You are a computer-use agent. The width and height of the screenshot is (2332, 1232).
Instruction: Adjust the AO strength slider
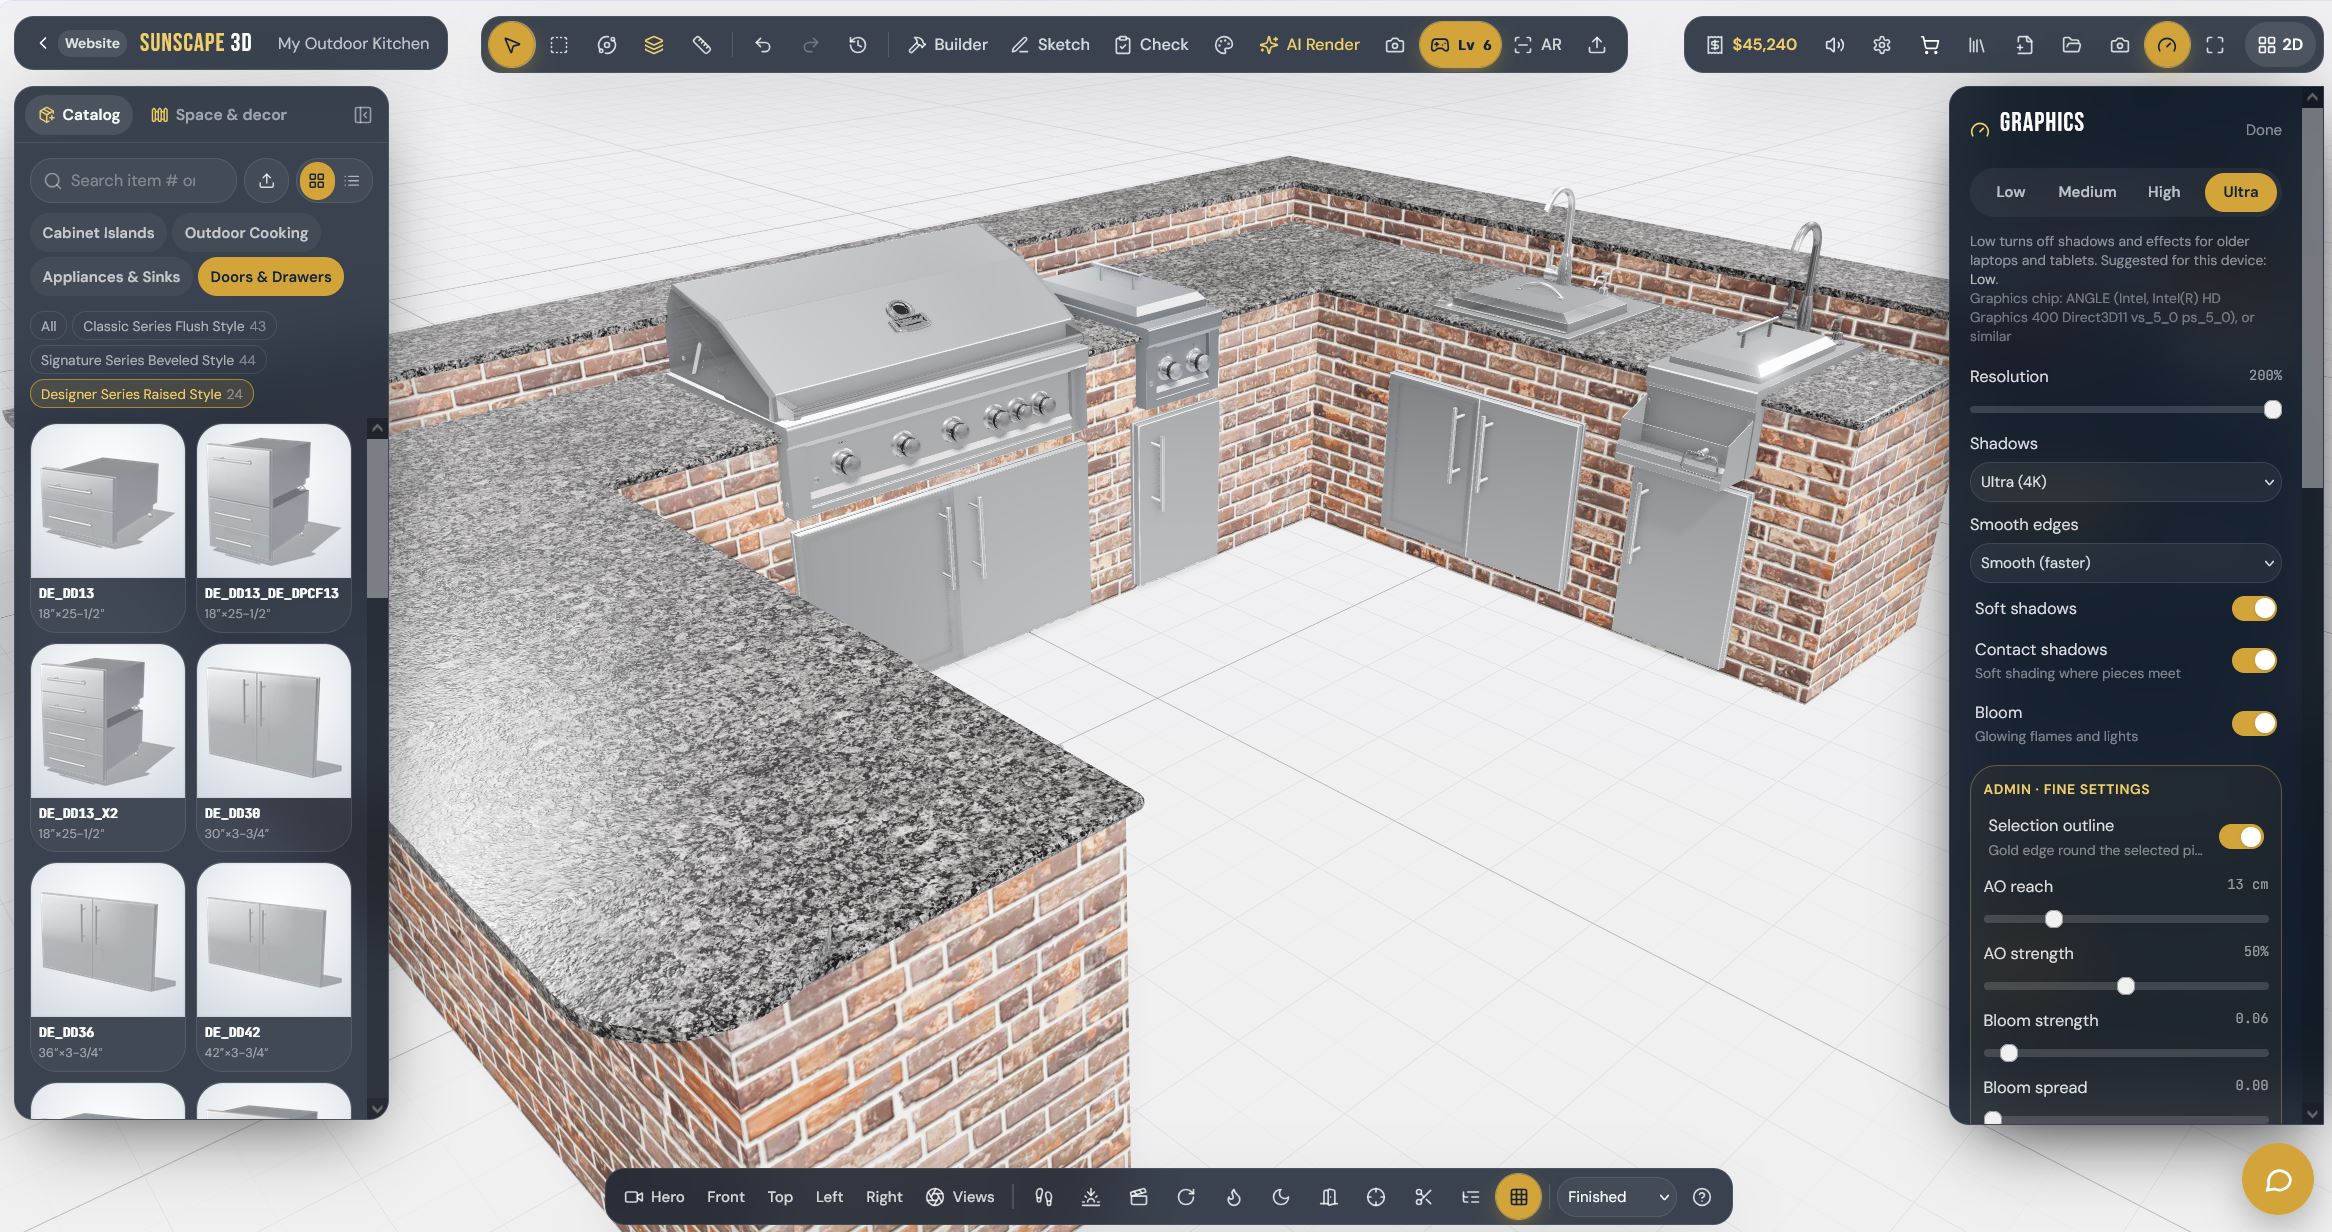point(2125,987)
